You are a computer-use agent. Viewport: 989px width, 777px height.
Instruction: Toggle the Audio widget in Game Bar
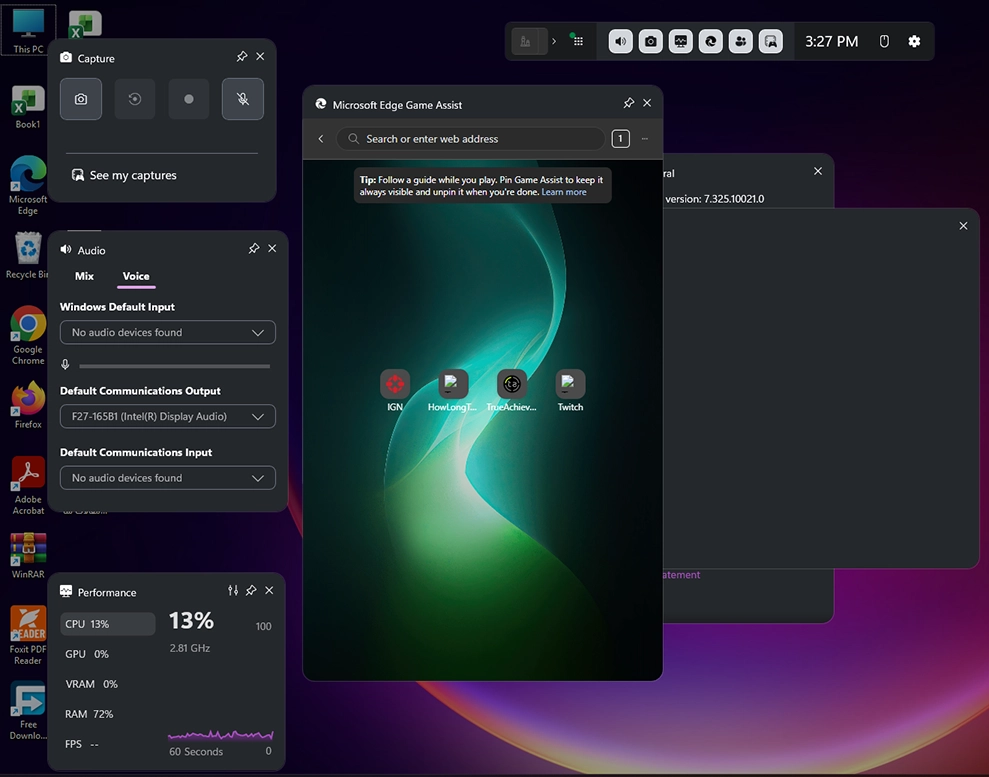click(621, 41)
